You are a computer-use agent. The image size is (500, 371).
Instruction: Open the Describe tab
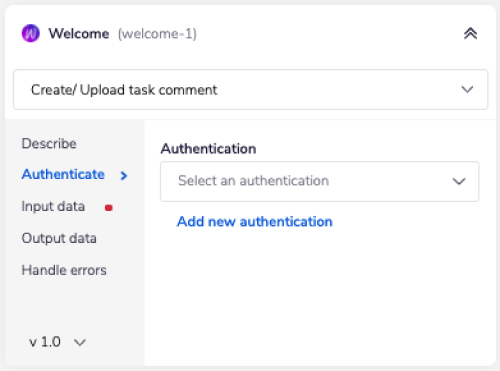[49, 143]
